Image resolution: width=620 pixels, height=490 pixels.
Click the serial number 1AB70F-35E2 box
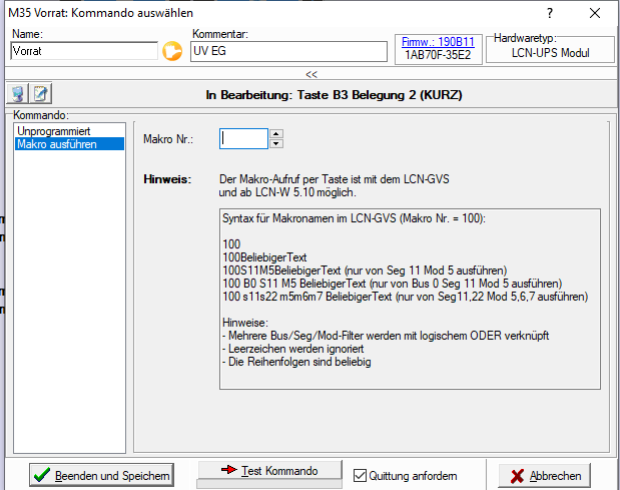tap(438, 56)
